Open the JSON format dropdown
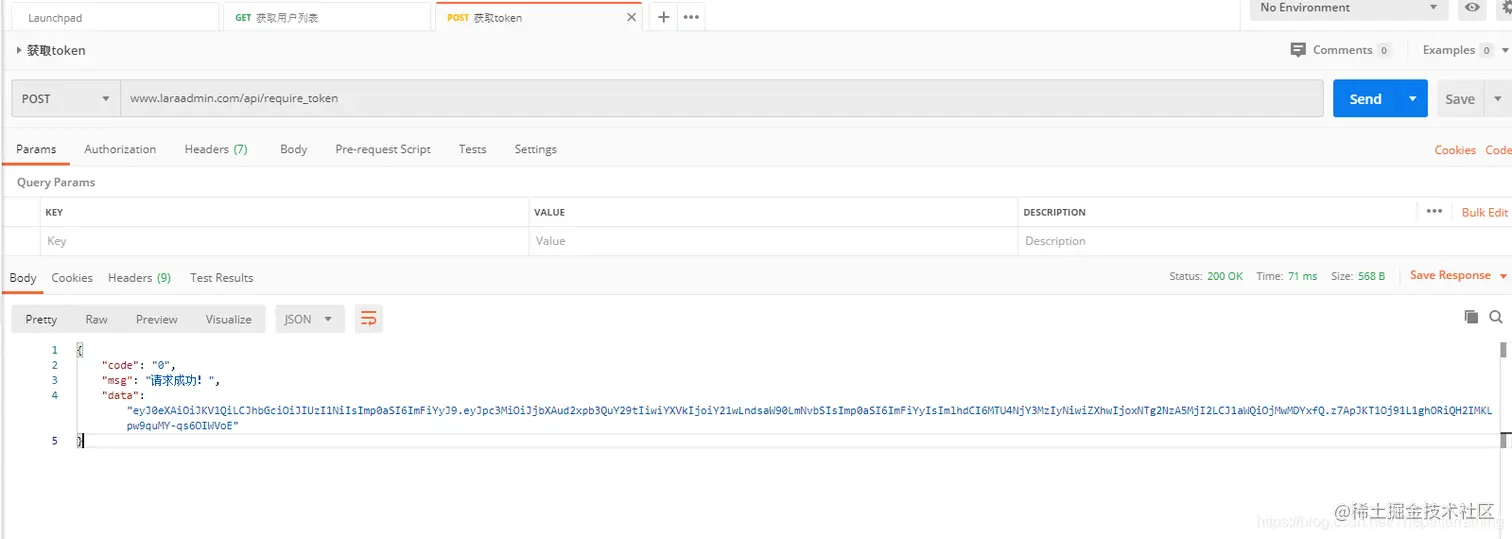Screen dimensions: 1512x539 click(310, 319)
